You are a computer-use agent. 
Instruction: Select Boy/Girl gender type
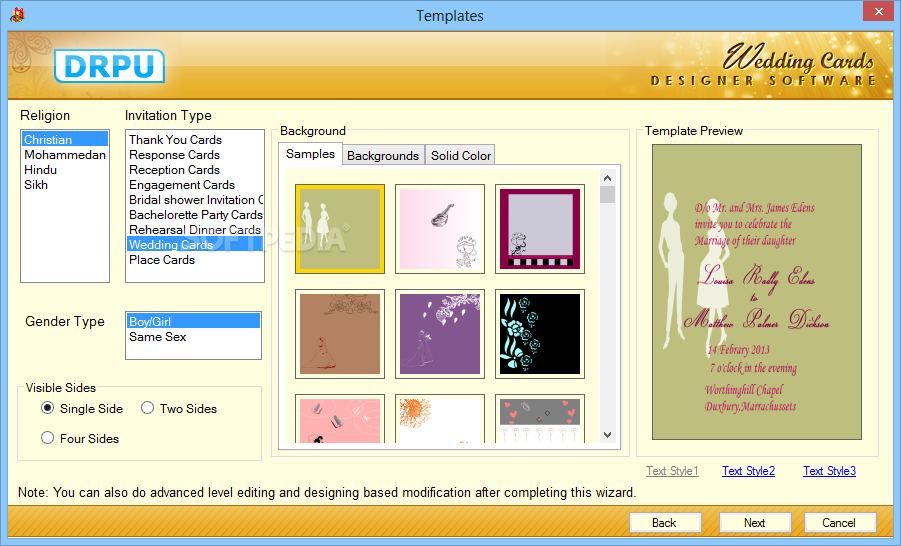coord(193,321)
